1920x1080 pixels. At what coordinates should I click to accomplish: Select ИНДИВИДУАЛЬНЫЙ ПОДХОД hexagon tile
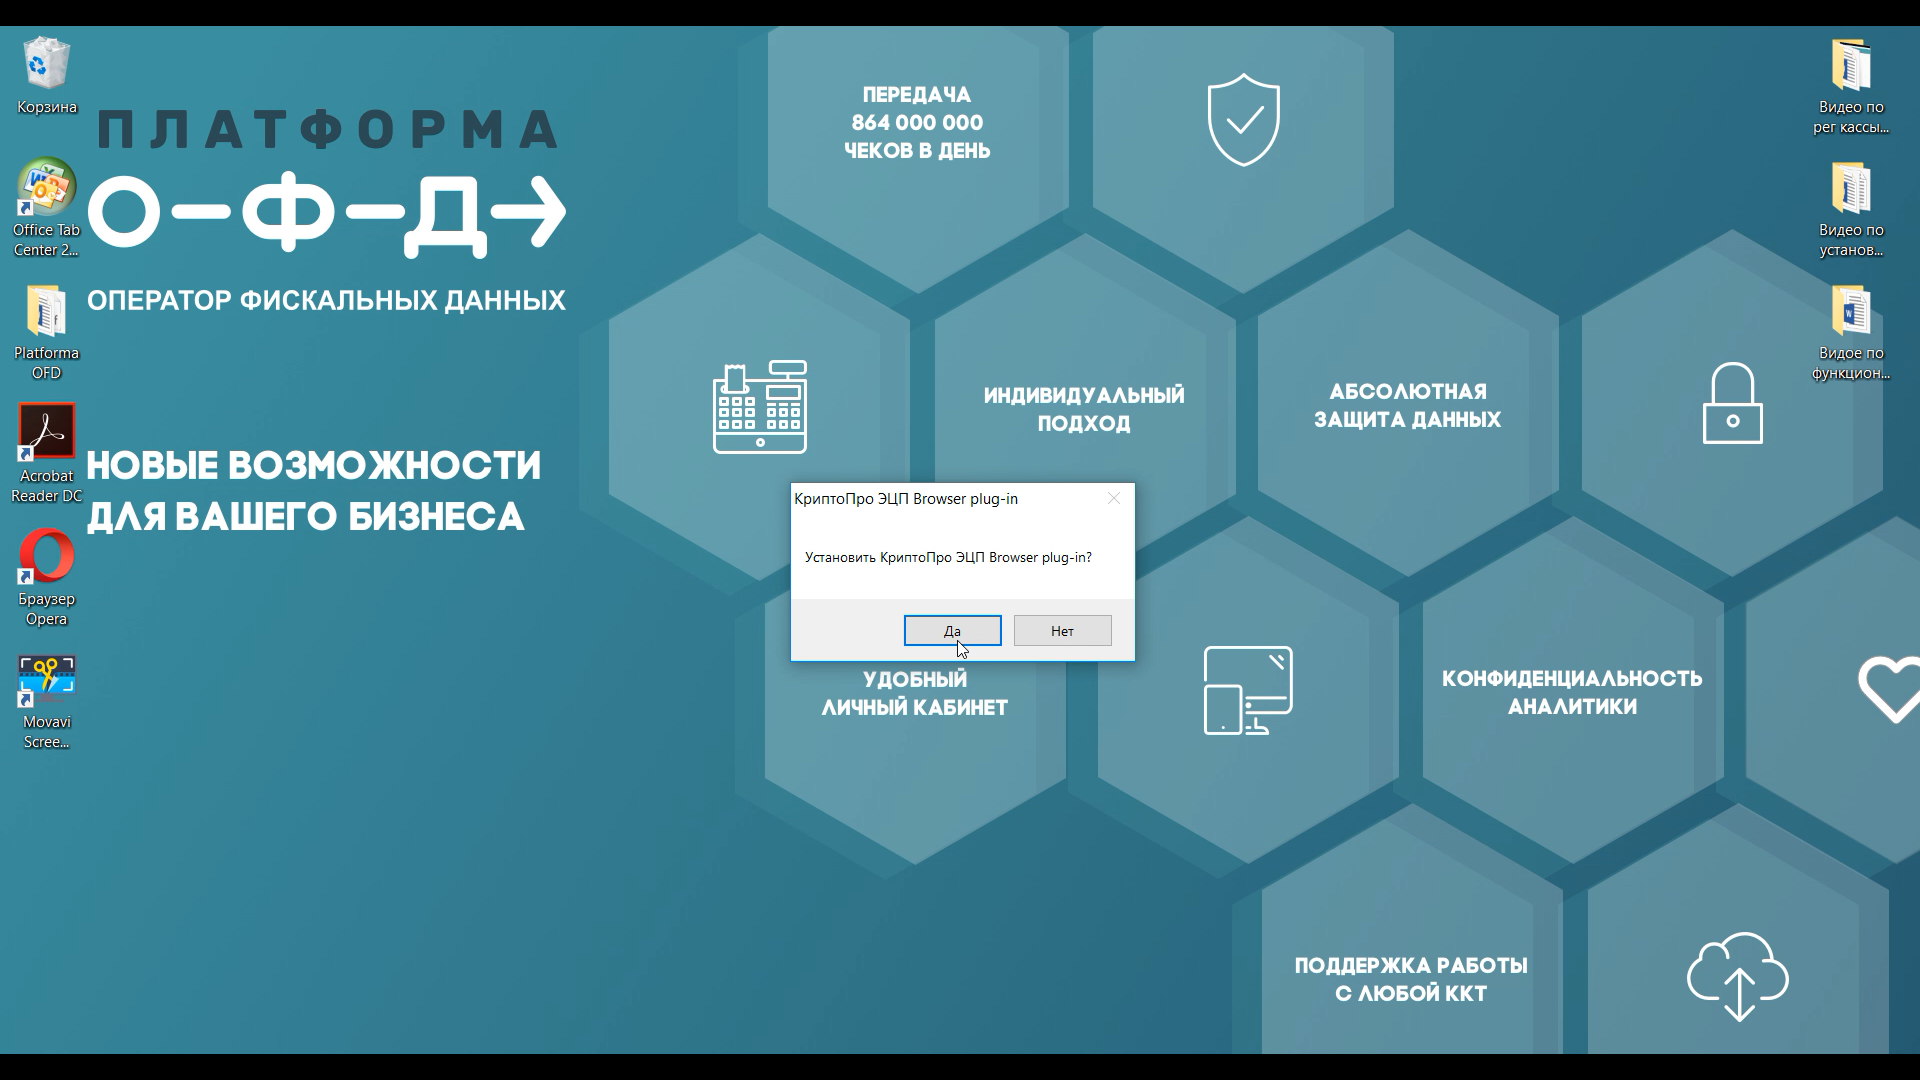pos(1081,409)
